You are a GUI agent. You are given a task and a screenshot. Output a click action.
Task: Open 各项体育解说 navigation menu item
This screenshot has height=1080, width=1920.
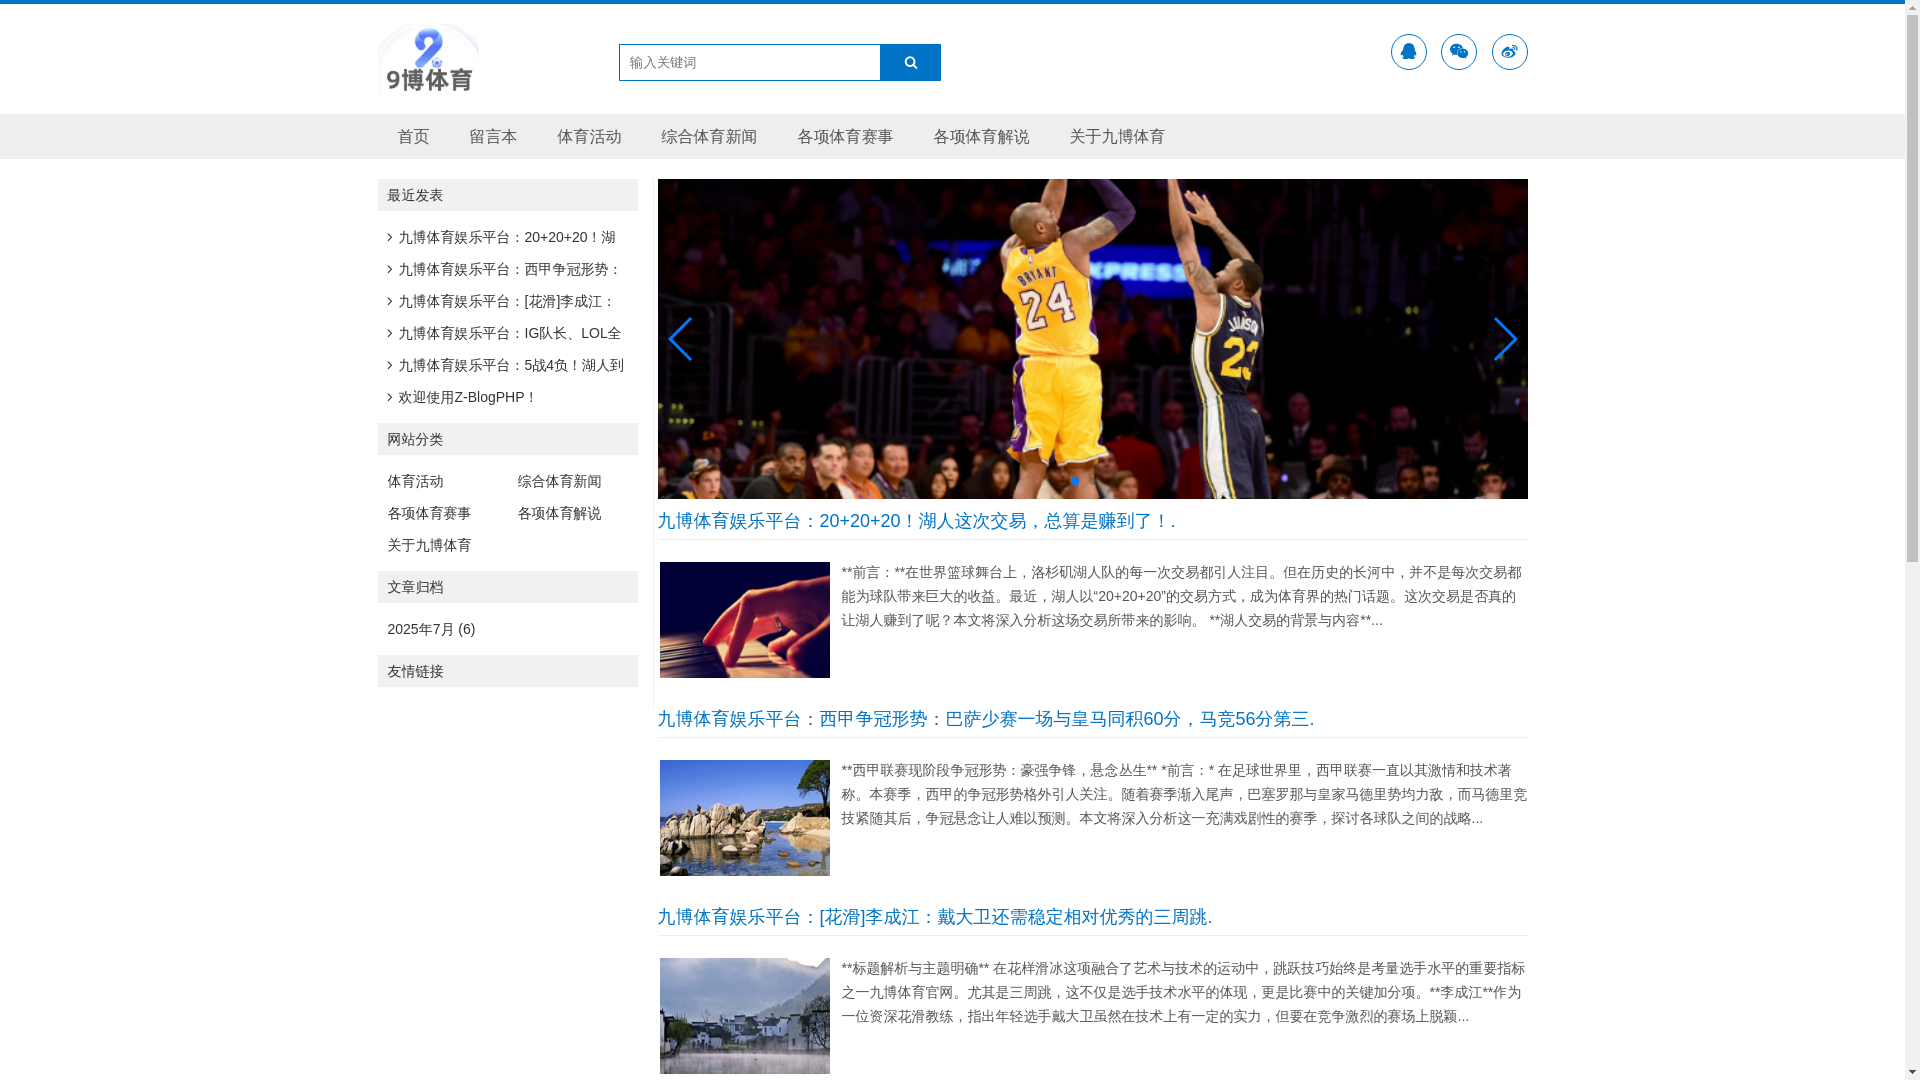coord(981,137)
